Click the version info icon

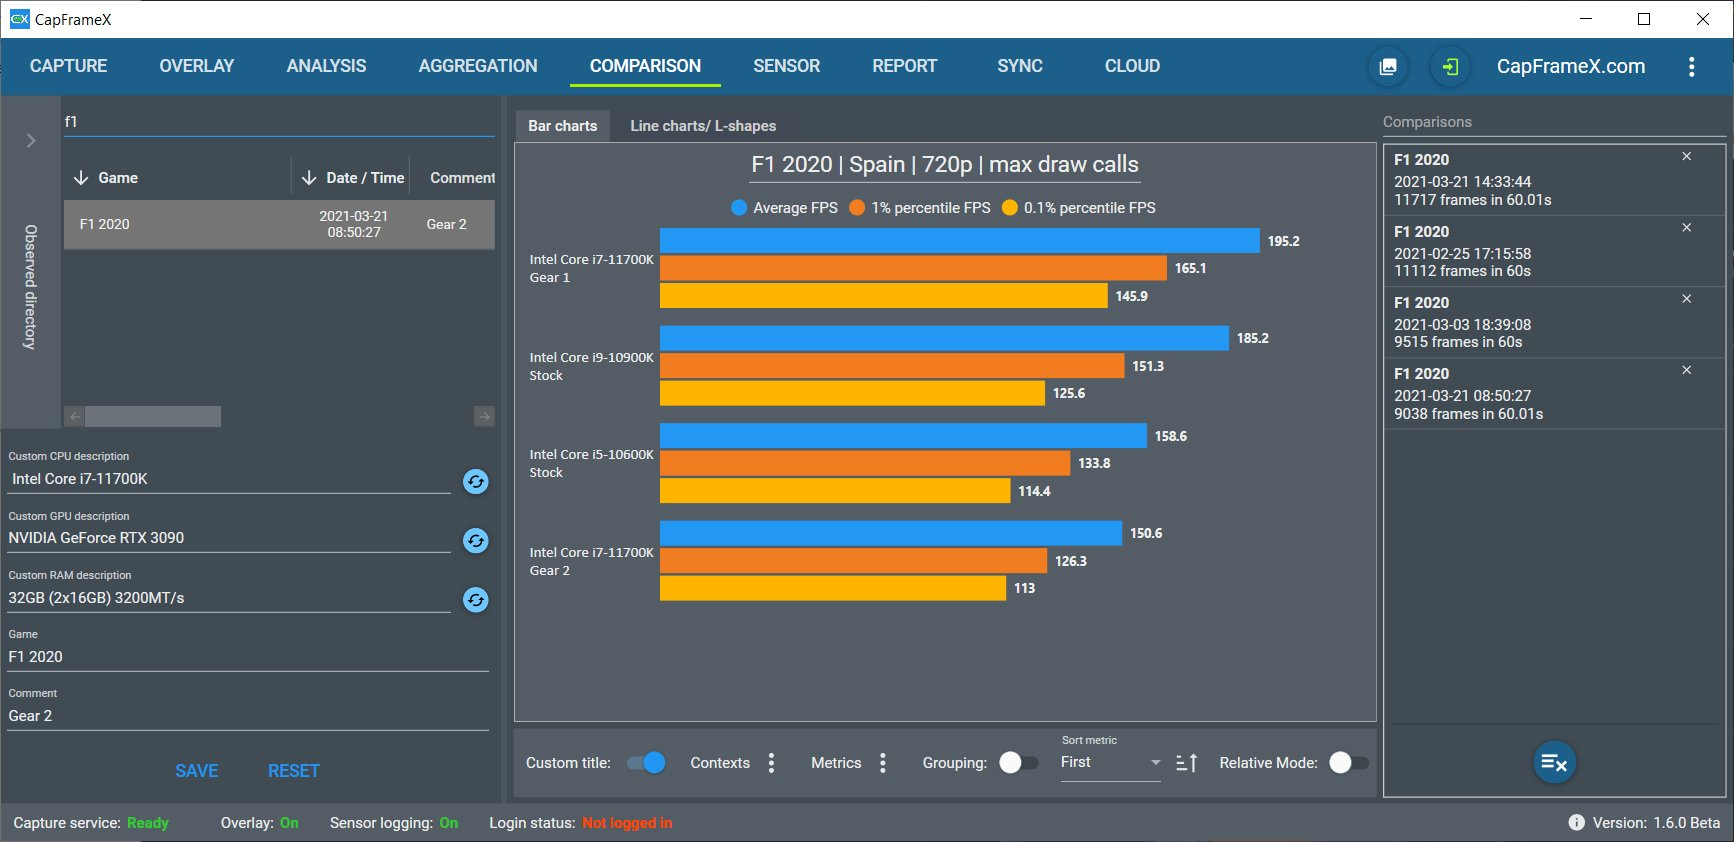point(1577,823)
